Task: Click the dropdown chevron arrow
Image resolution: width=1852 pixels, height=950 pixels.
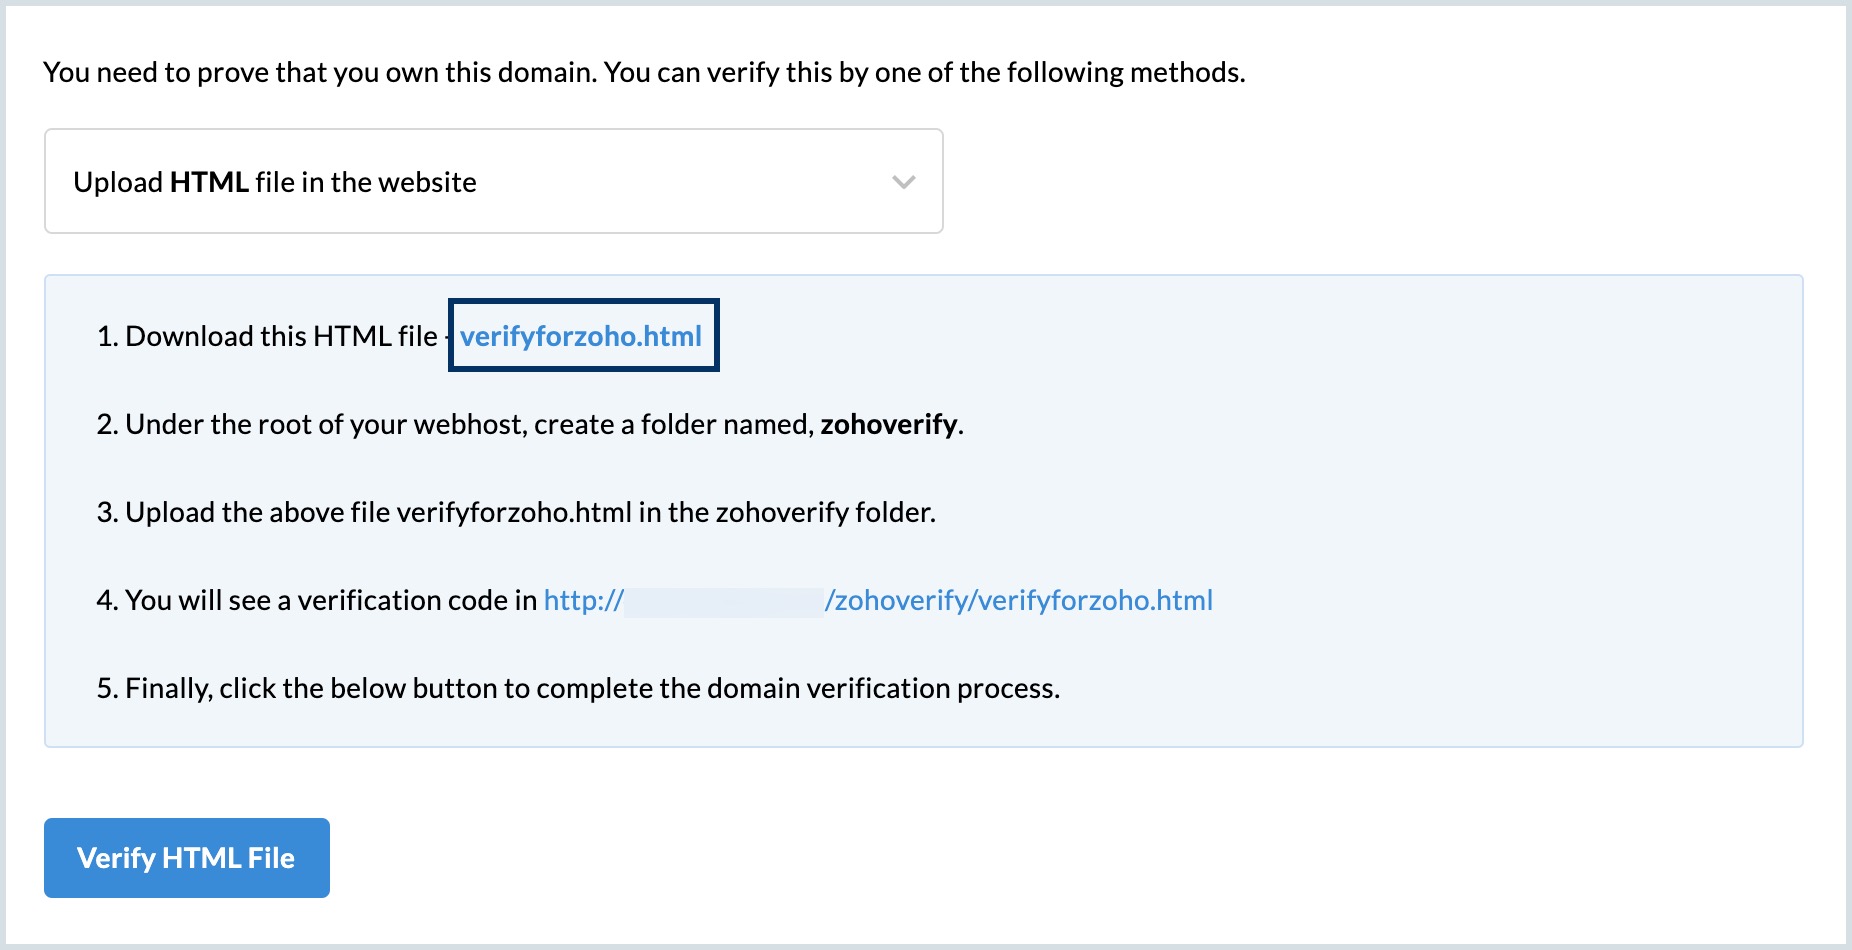Action: 904,182
